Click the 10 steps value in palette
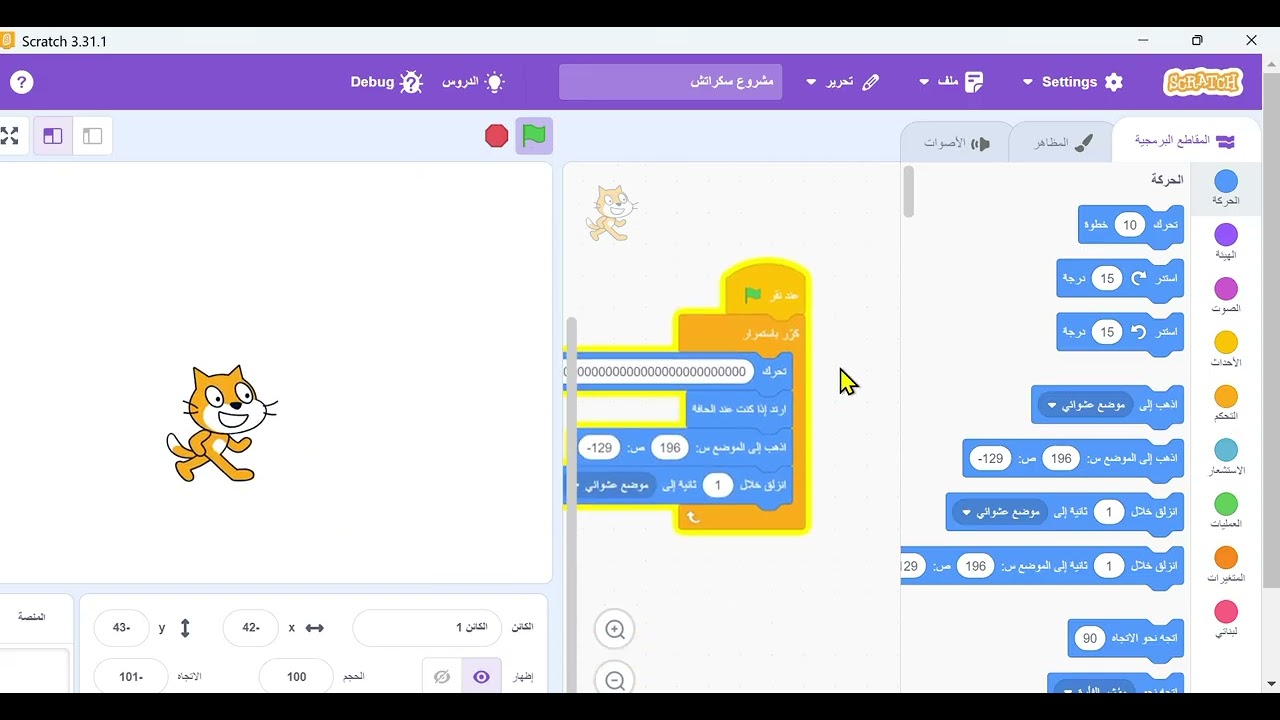 [1129, 225]
